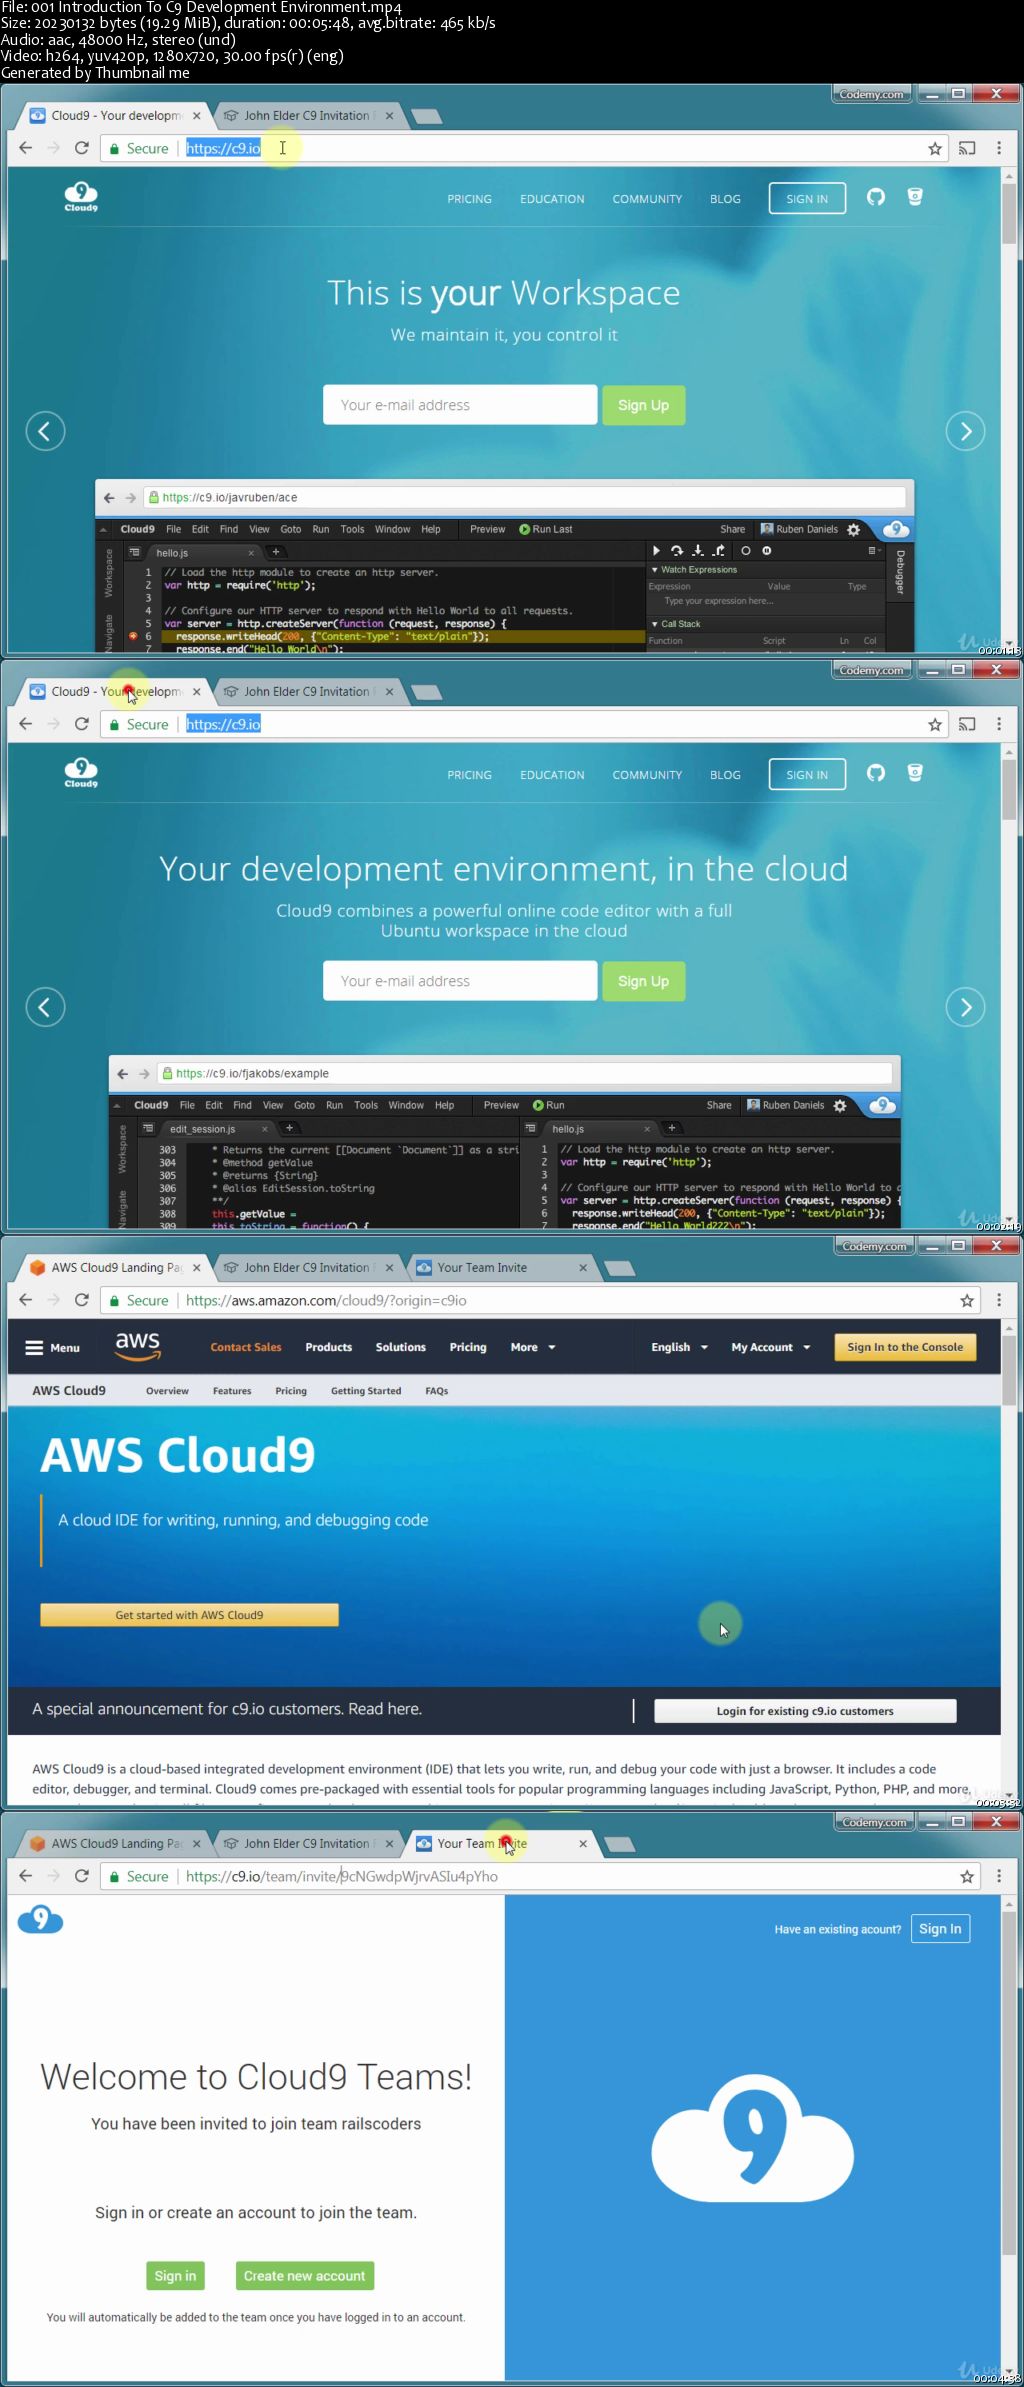This screenshot has height=2387, width=1024.
Task: Open a new tab in the AWS Cloud9 window
Action: [x=620, y=1269]
